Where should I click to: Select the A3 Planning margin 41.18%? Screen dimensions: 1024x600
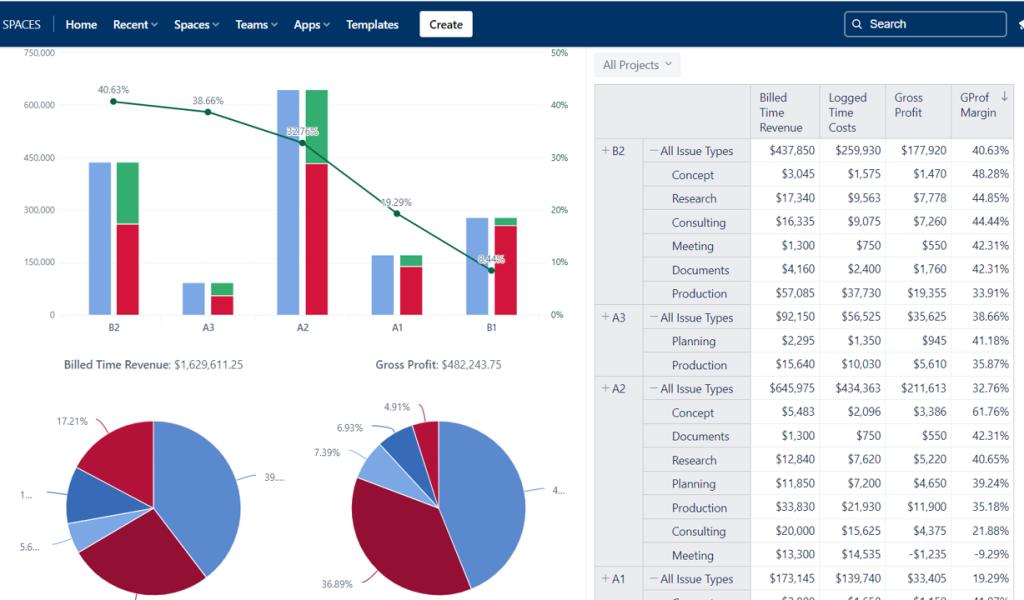pyautogui.click(x=982, y=341)
